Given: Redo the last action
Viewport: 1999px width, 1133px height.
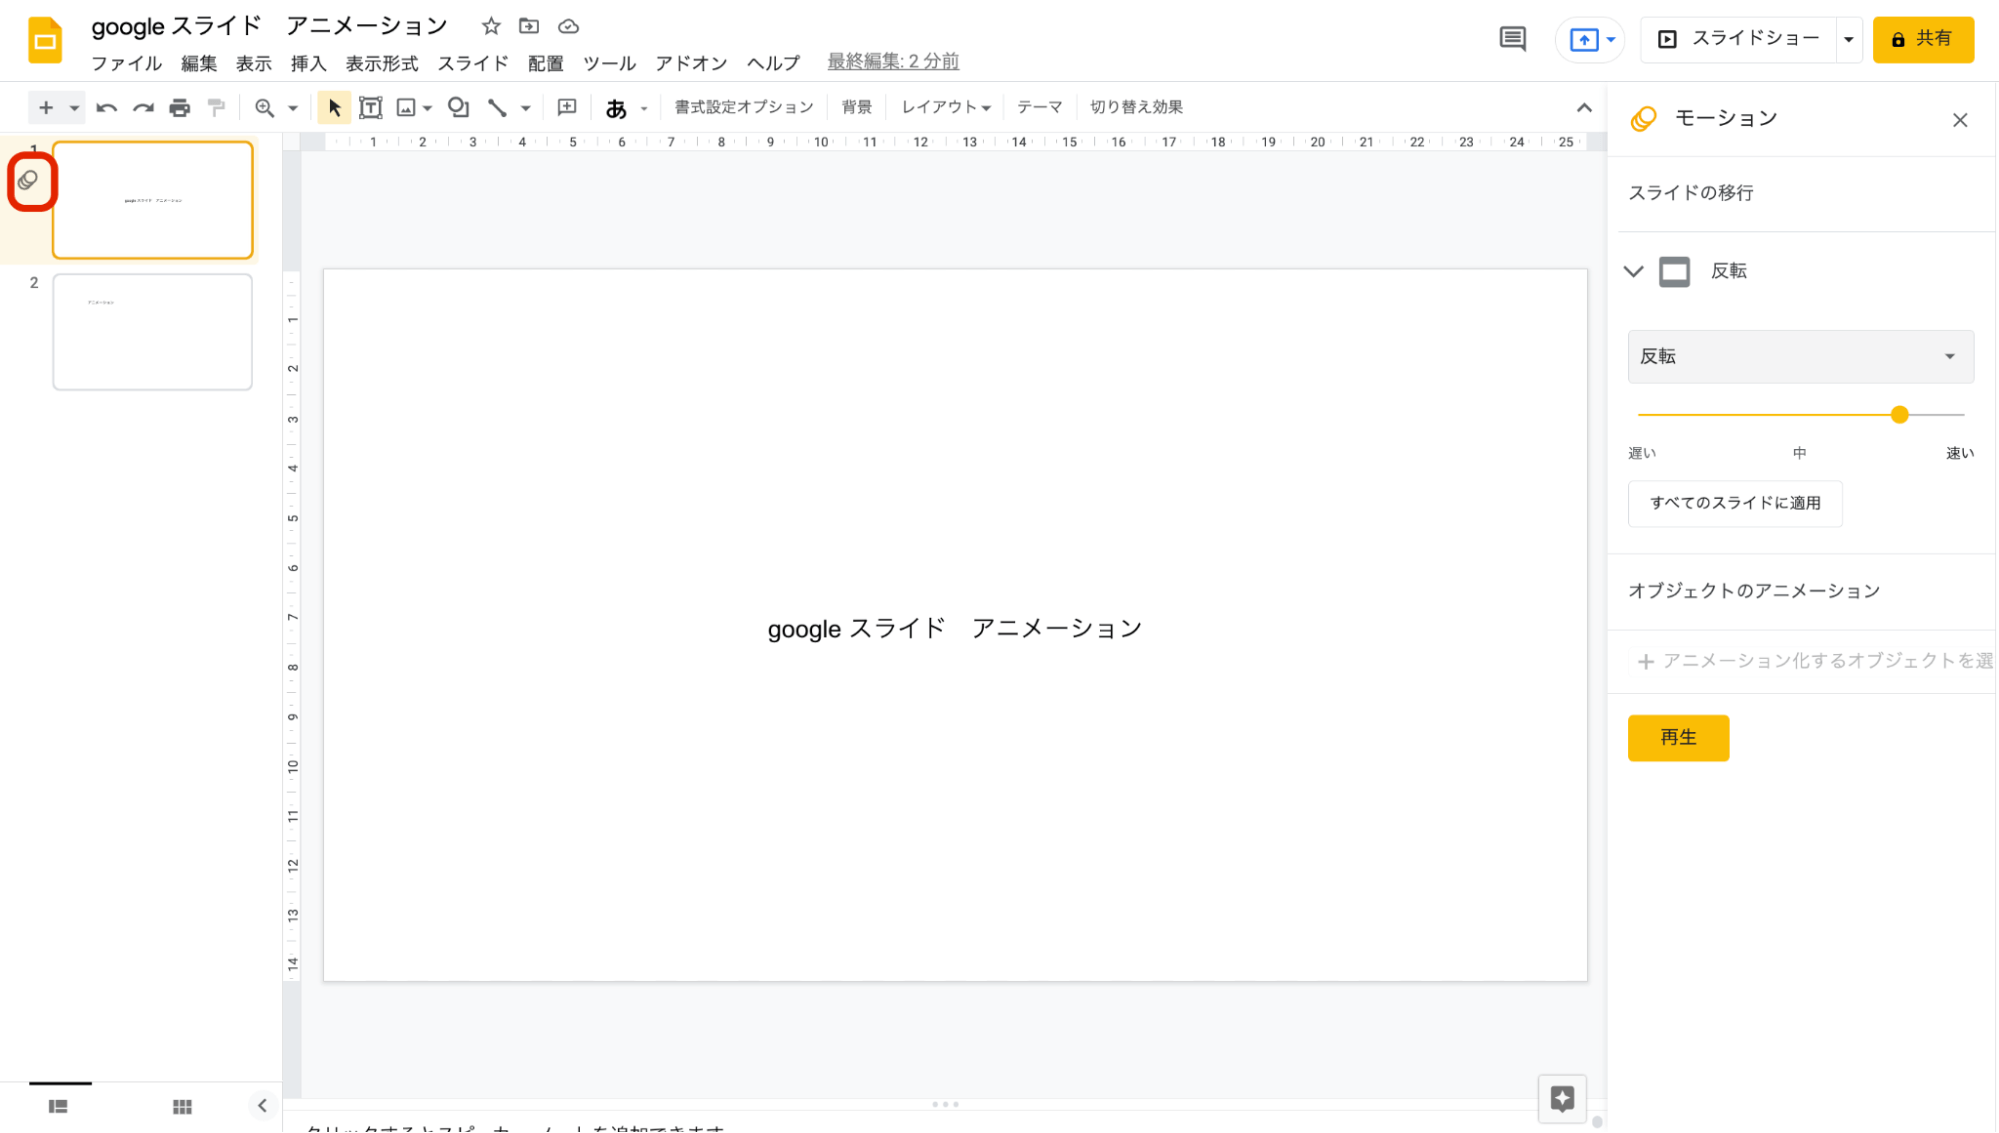Looking at the screenshot, I should point(143,107).
